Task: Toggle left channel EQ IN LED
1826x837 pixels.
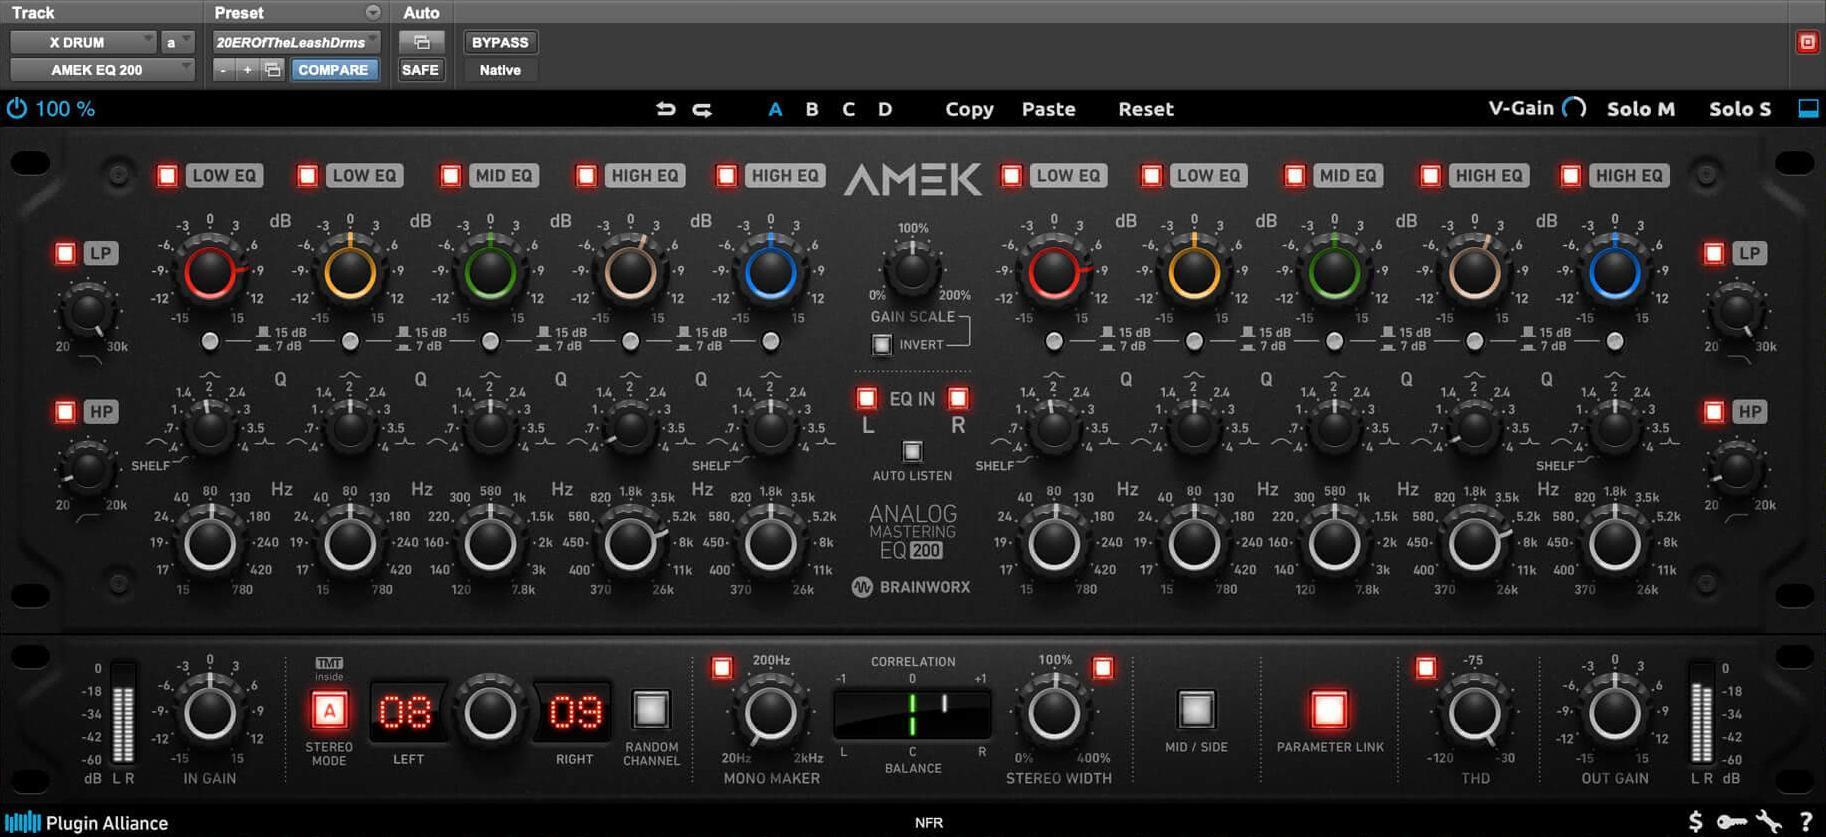Action: 866,398
